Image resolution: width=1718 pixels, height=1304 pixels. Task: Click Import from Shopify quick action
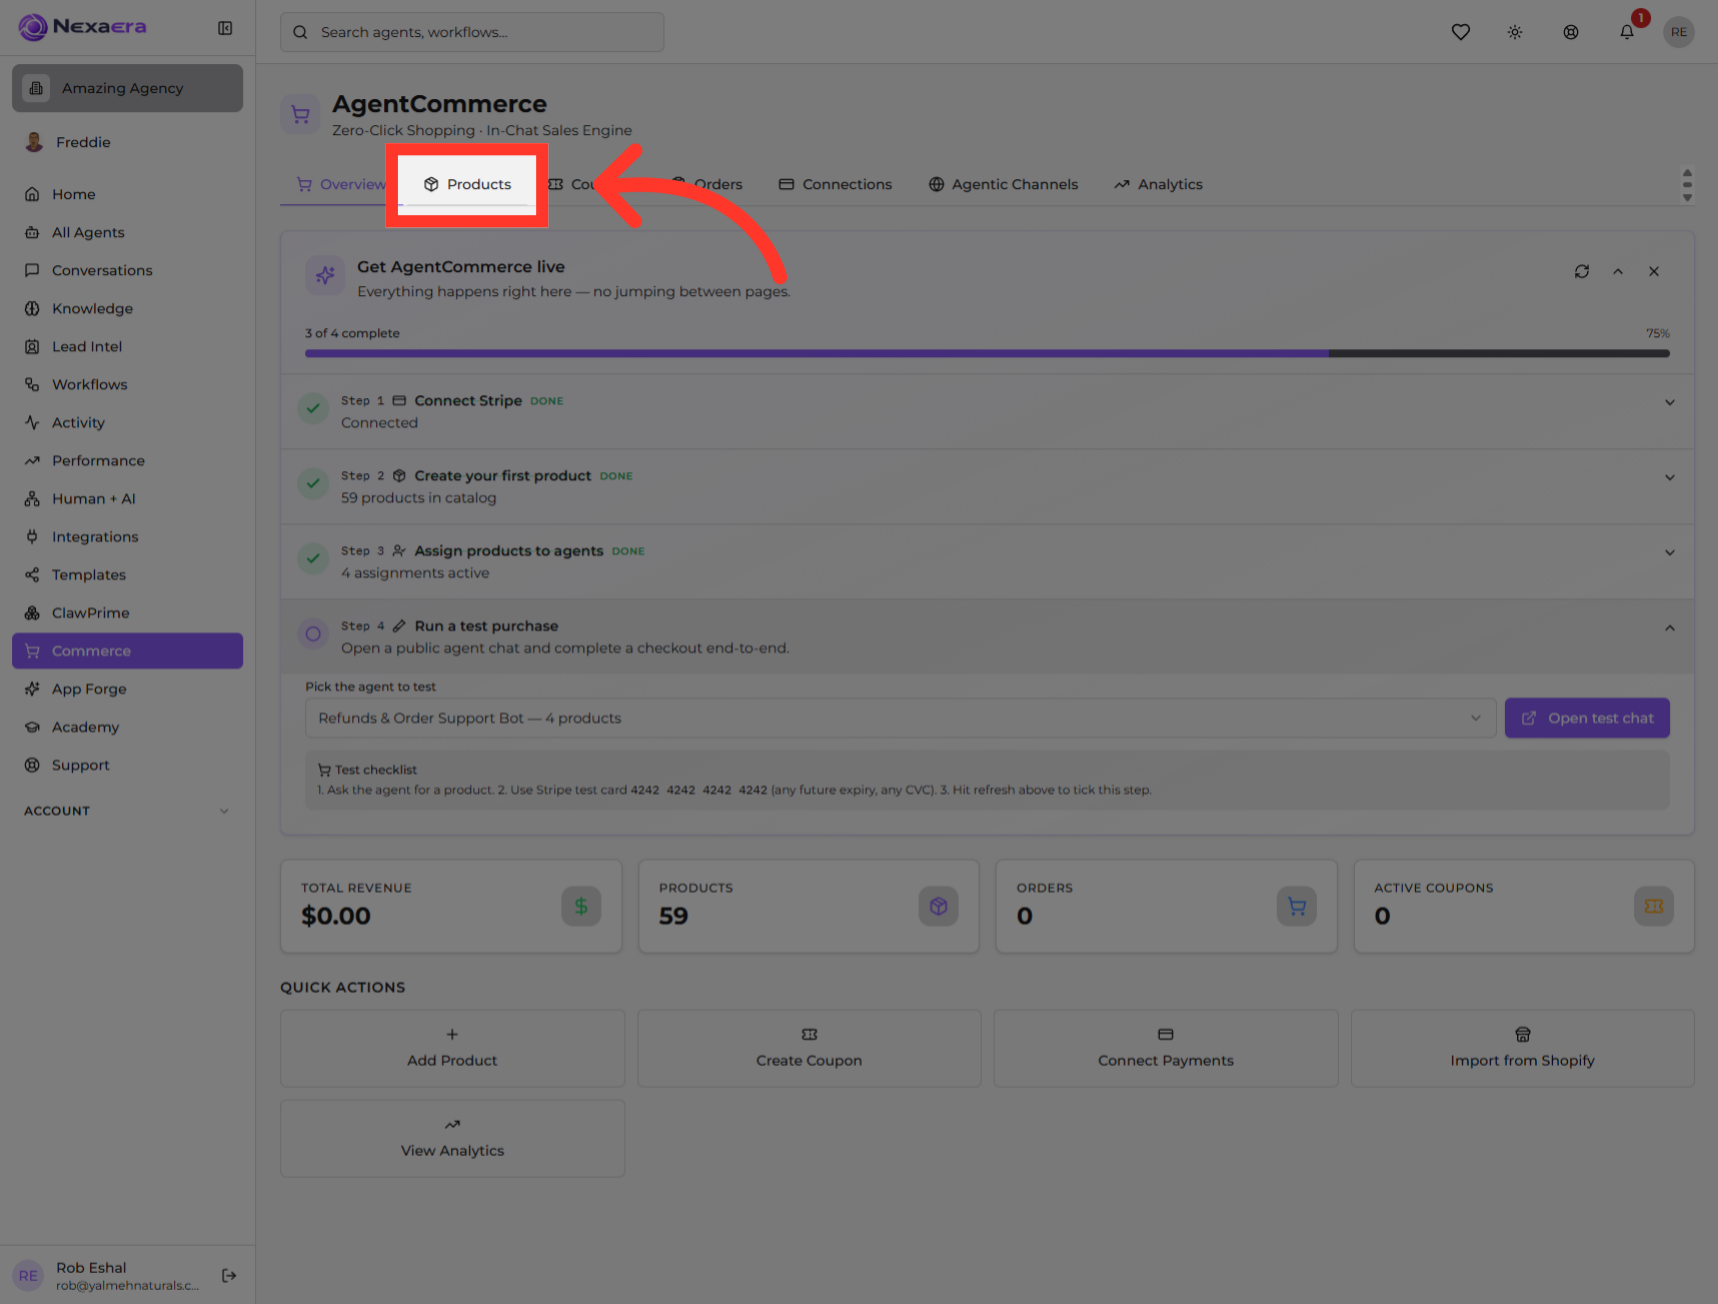point(1522,1048)
